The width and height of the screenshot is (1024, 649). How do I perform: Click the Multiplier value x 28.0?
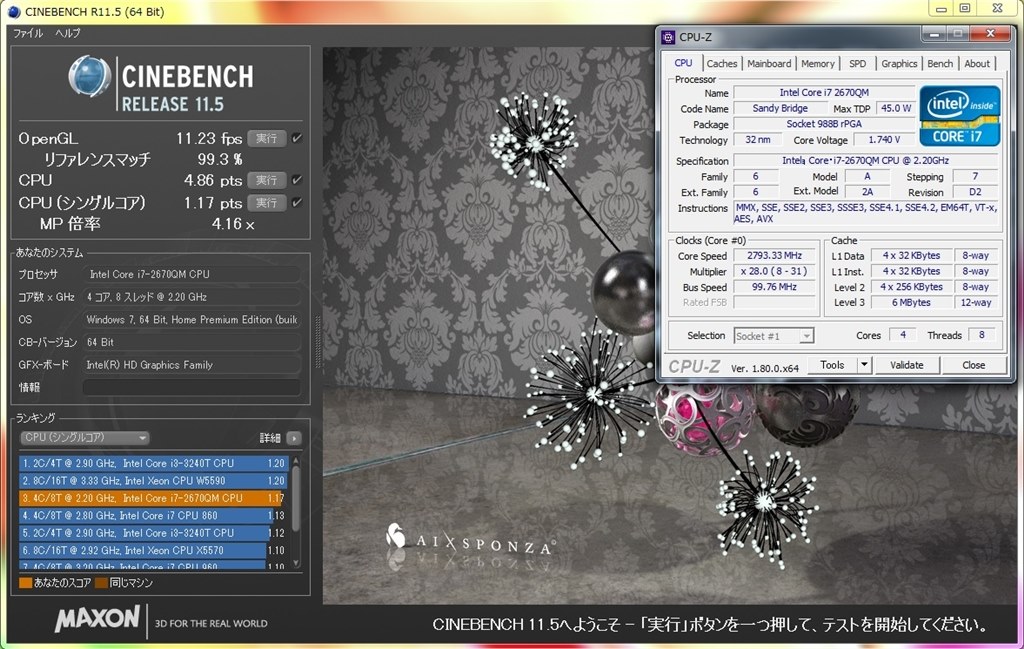coord(775,271)
